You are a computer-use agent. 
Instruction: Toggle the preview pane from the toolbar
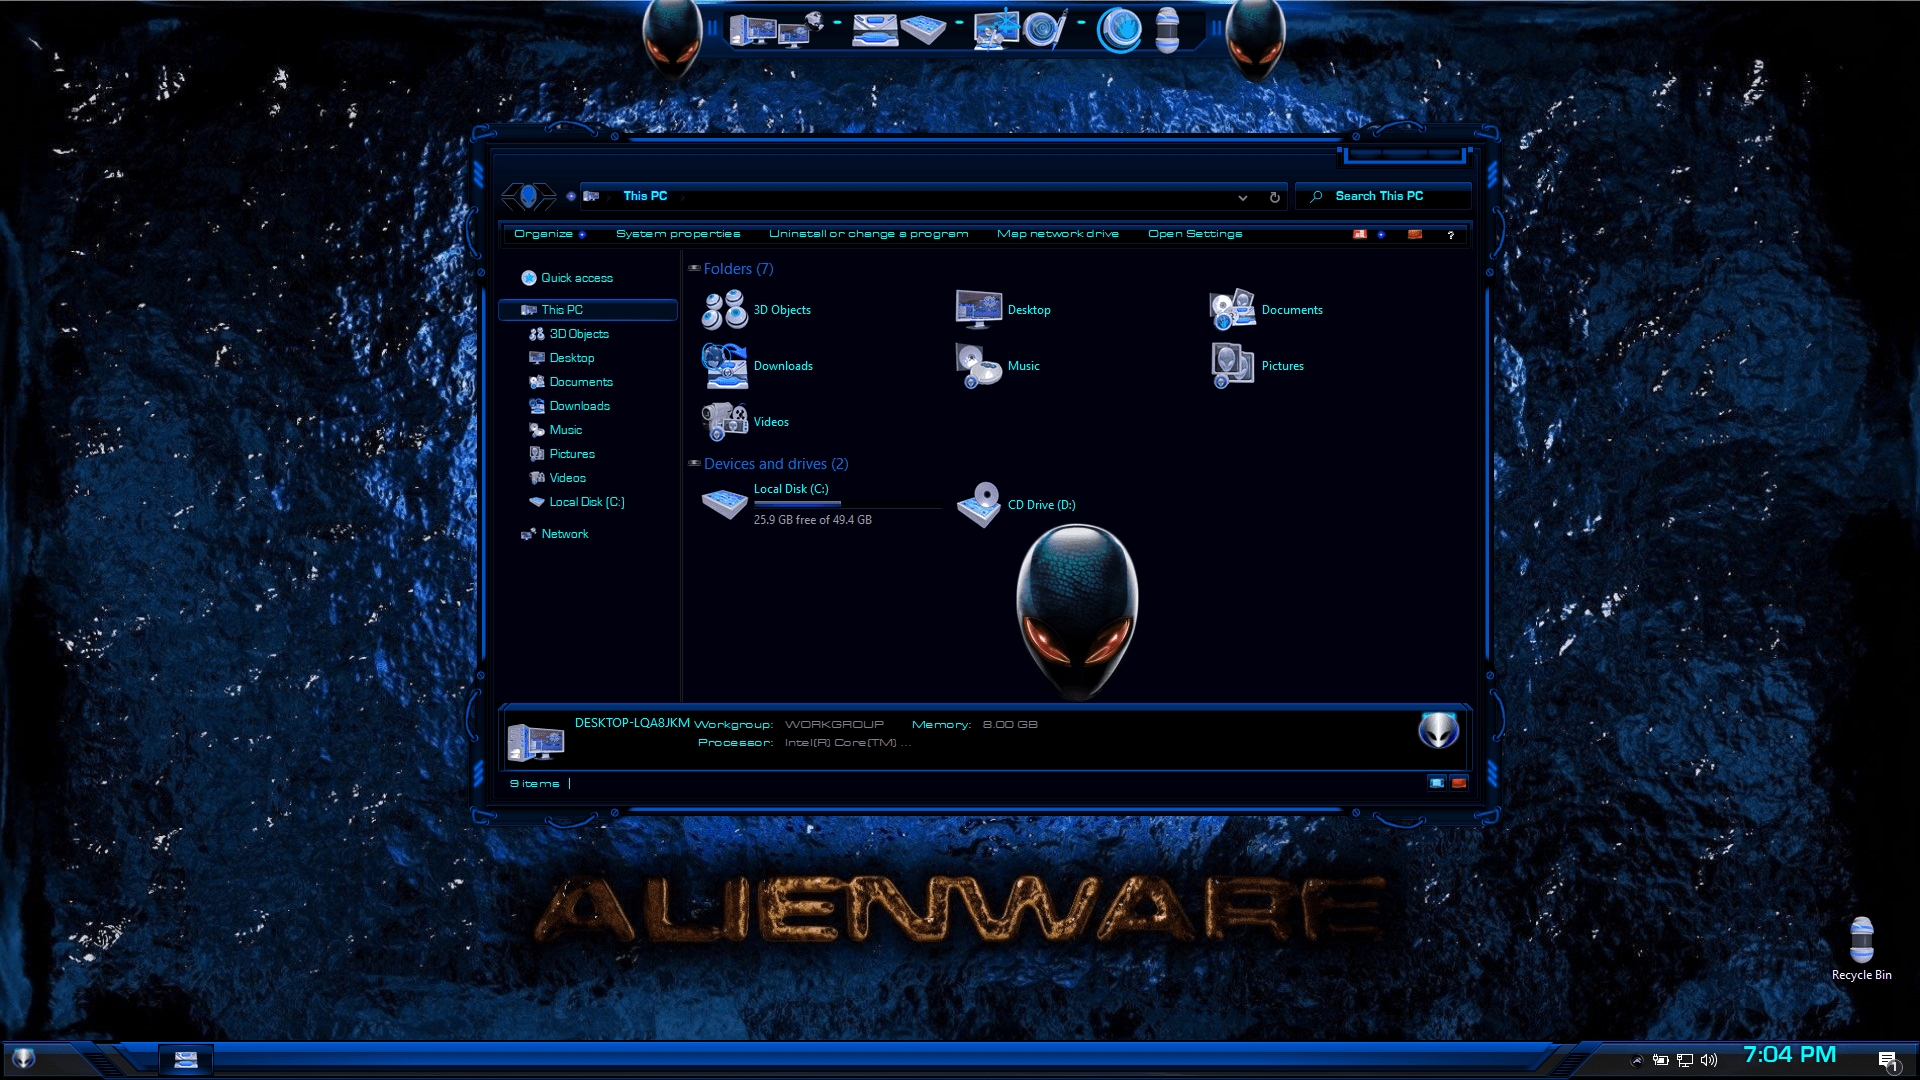coord(1415,234)
